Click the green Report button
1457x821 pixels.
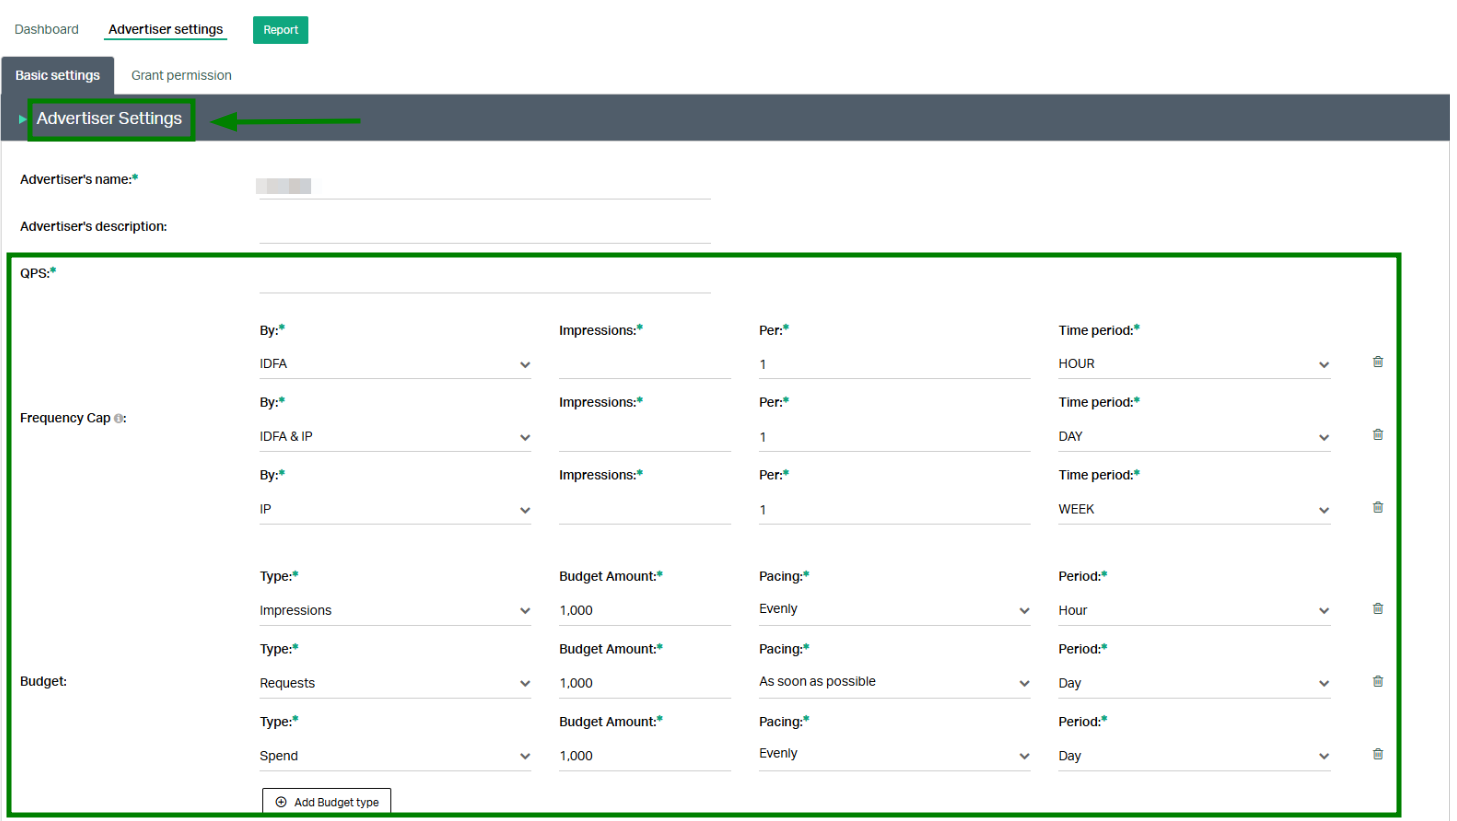280,30
